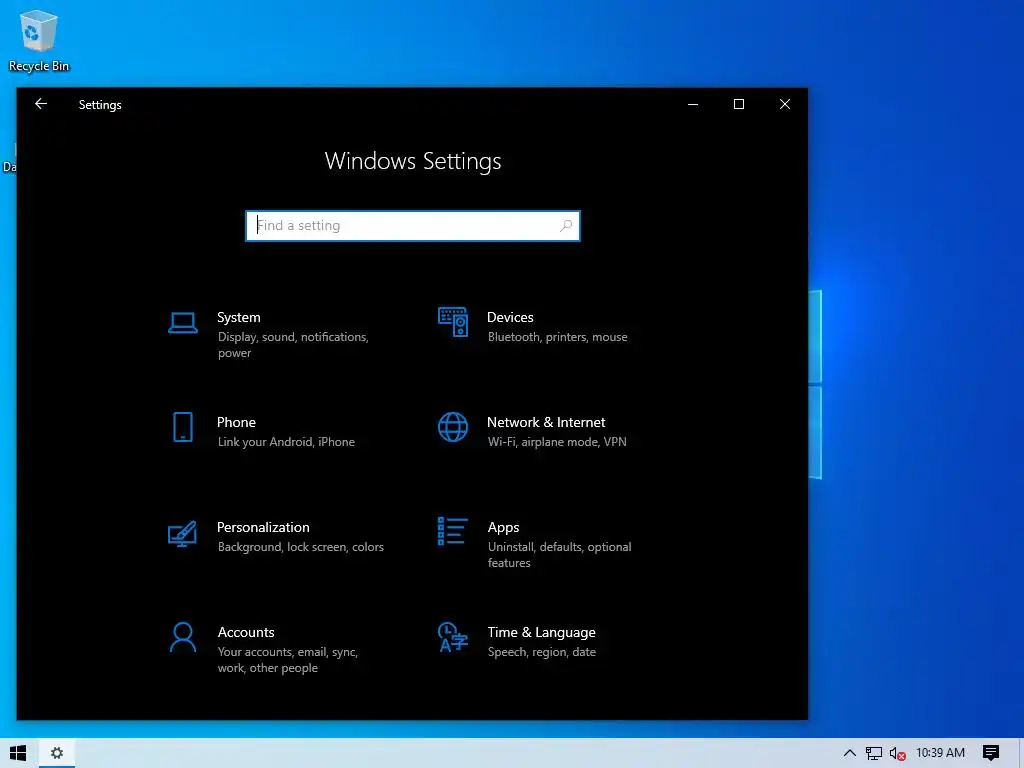Open the Devices keyboard-speaker icon
Viewport: 1024px width, 768px height.
[453, 322]
